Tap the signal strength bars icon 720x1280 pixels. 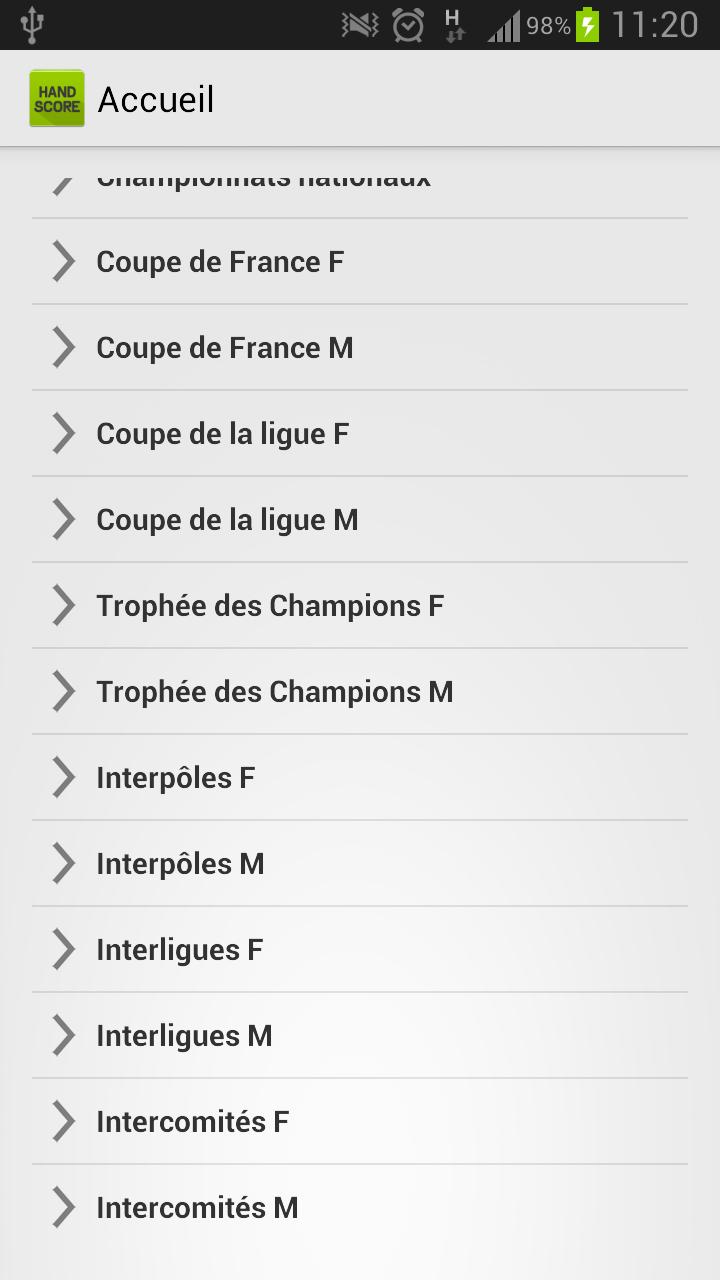click(503, 27)
